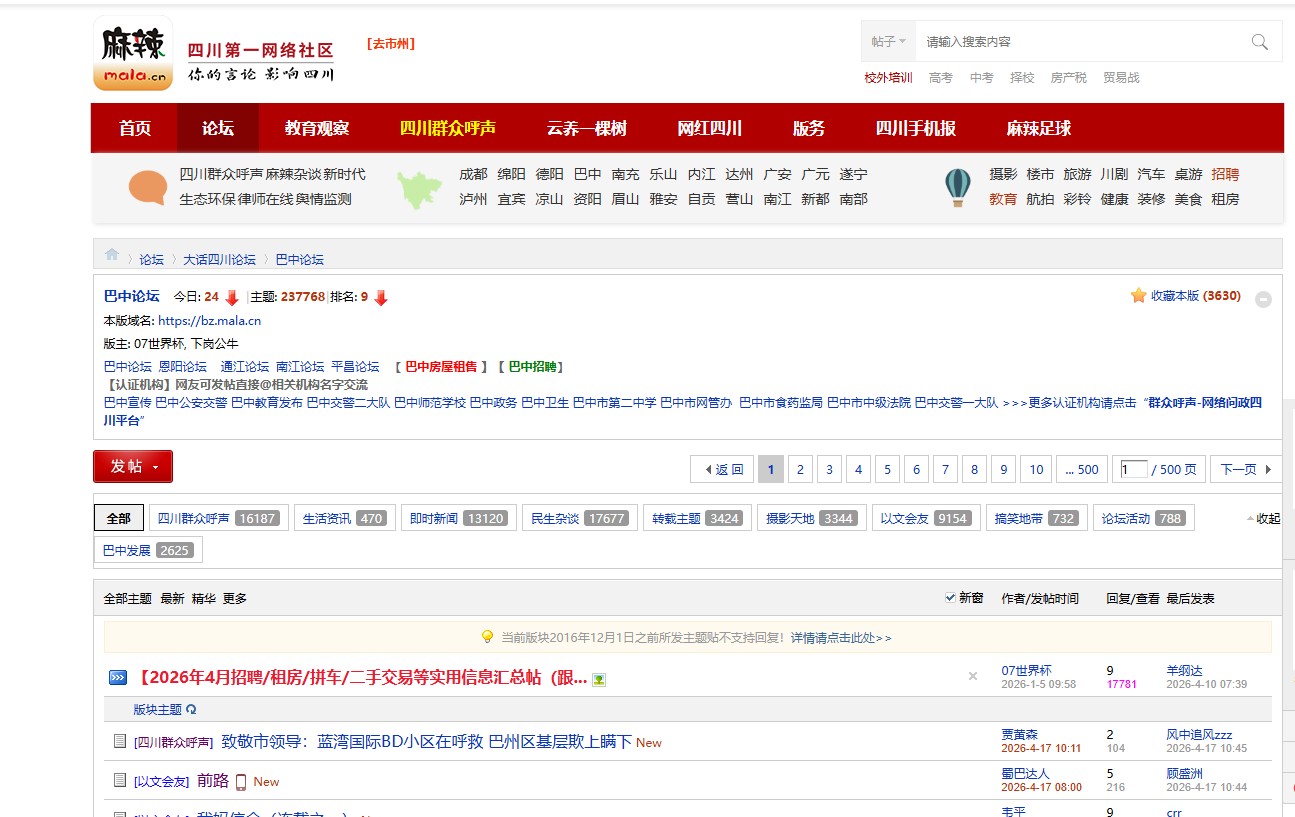
Task: Click refresh icon next to 版块主题
Action: pos(191,710)
